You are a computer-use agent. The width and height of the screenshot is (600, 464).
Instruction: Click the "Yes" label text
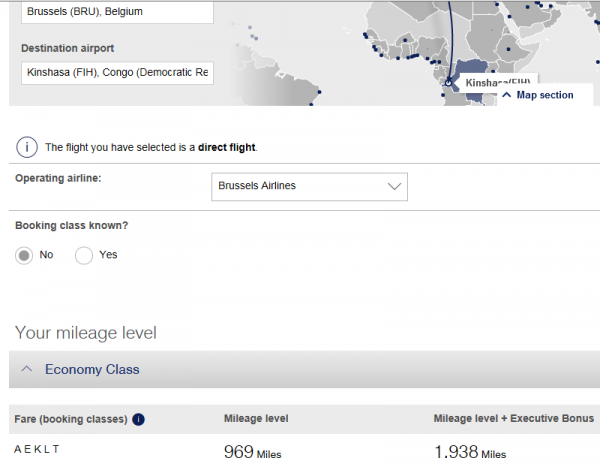coord(108,255)
